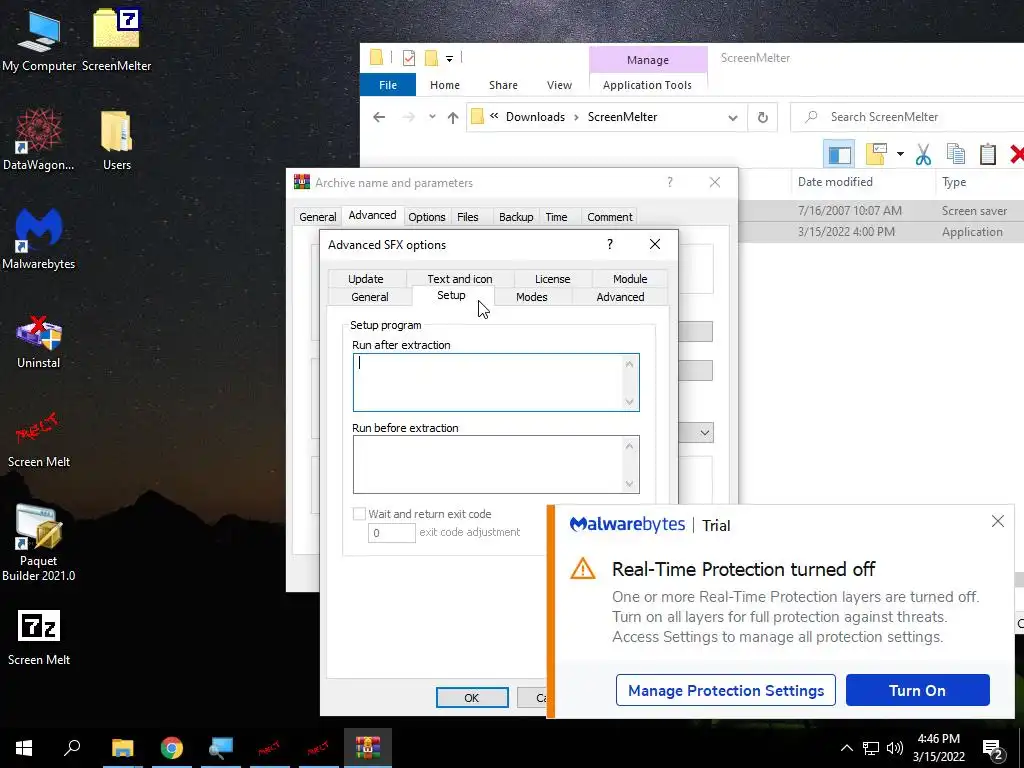Open the License tab
The width and height of the screenshot is (1024, 768).
[552, 279]
